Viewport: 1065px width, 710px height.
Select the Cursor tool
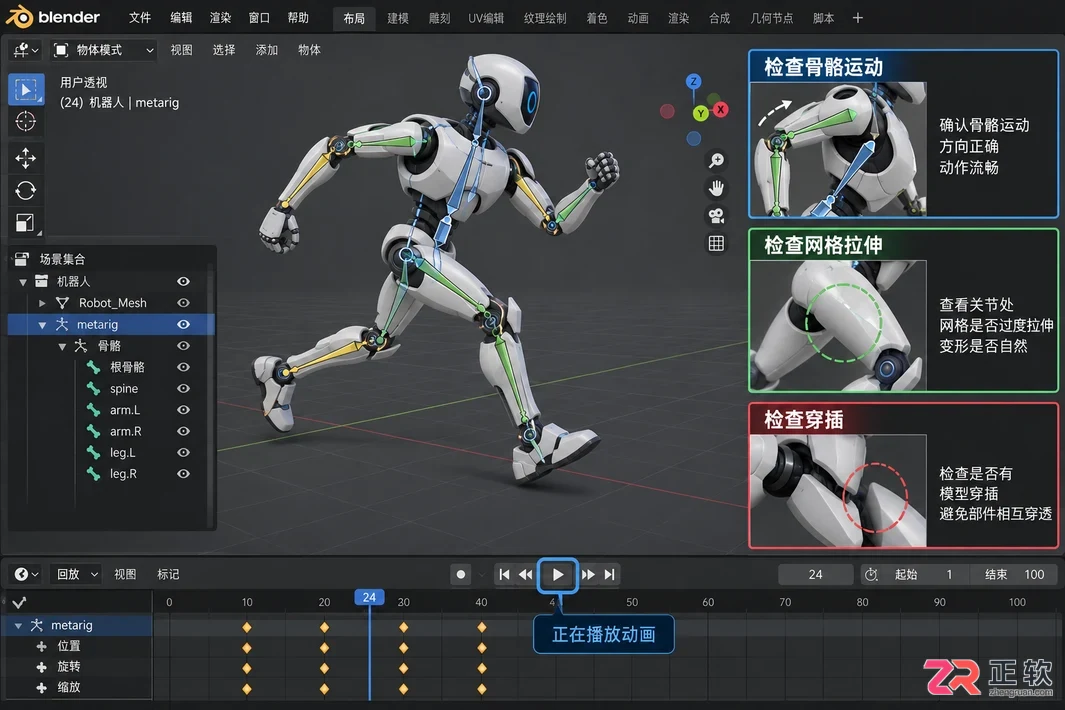coord(26,122)
